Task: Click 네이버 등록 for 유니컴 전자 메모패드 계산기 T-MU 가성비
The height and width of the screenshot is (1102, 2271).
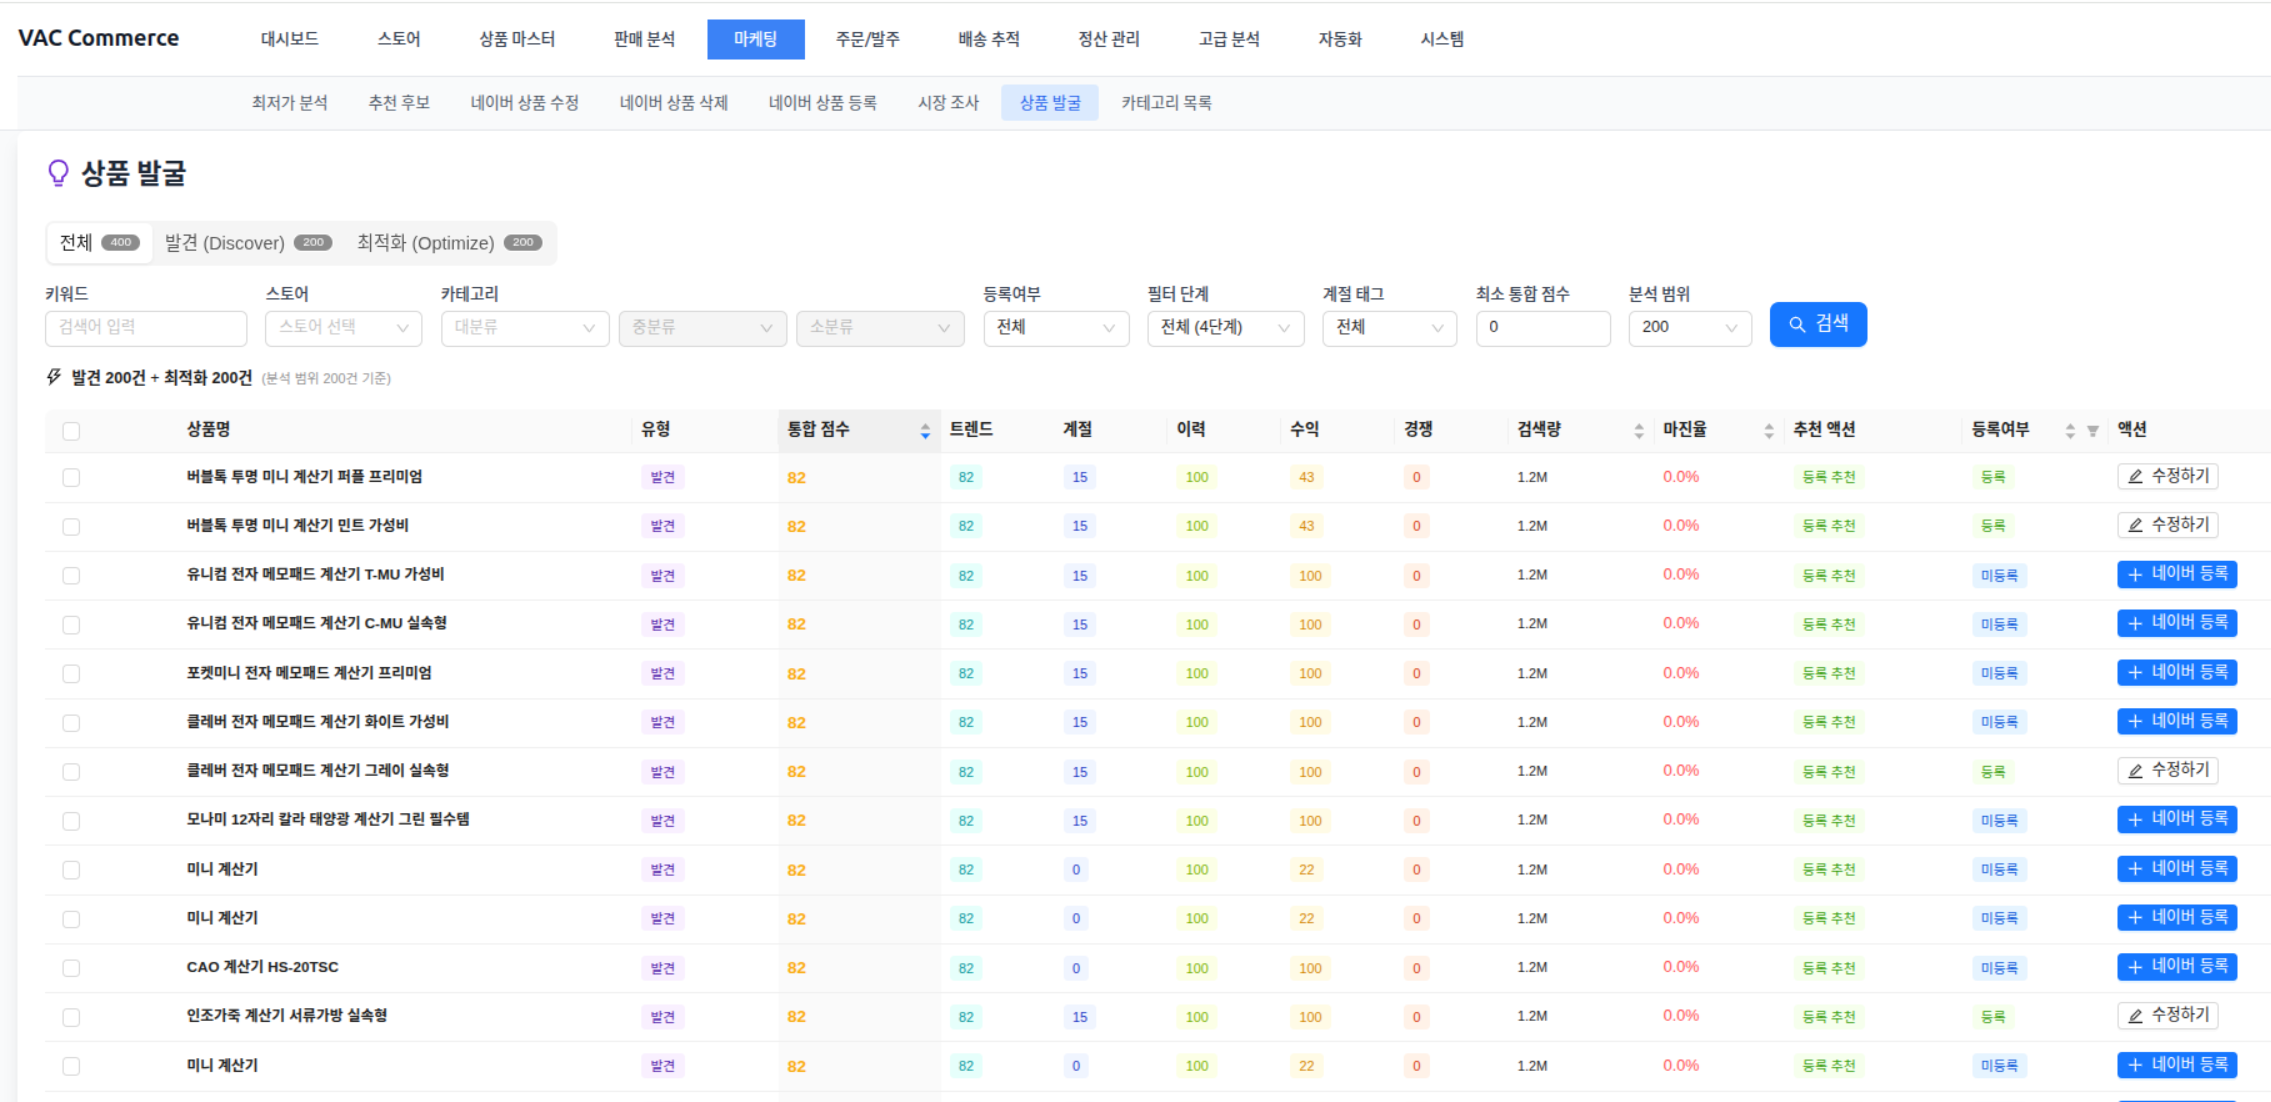Action: 2177,574
